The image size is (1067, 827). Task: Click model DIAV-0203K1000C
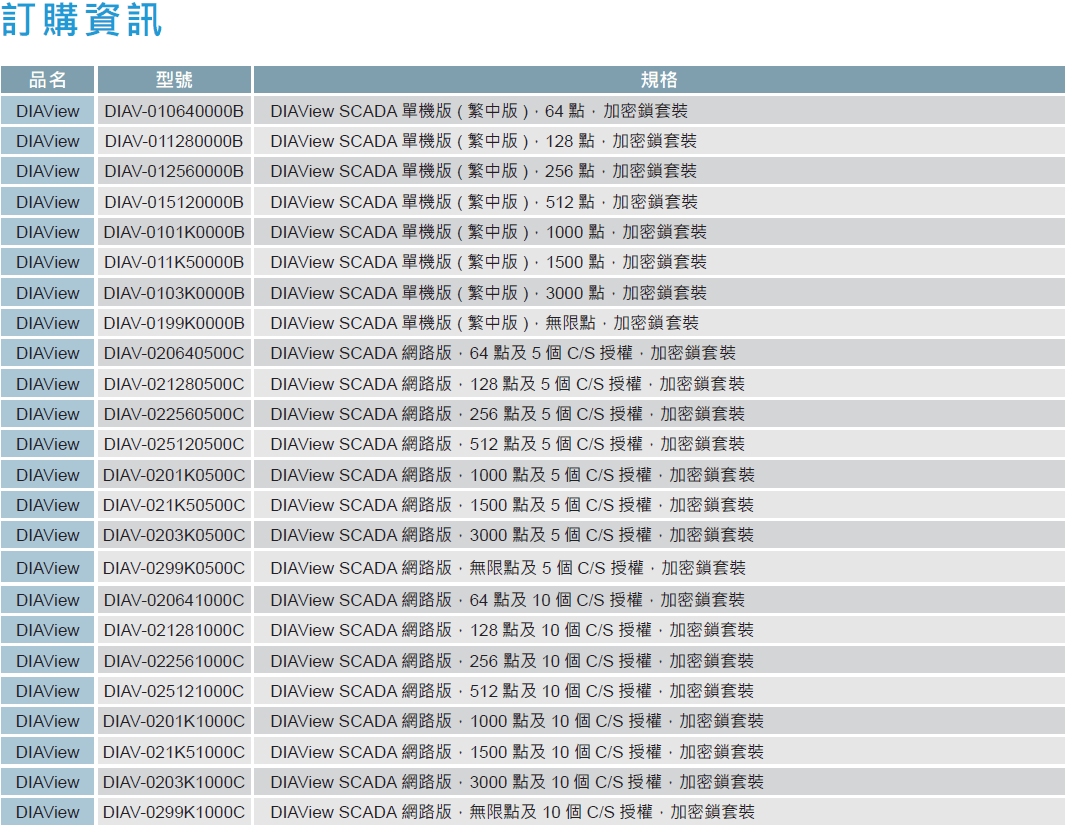(x=174, y=782)
